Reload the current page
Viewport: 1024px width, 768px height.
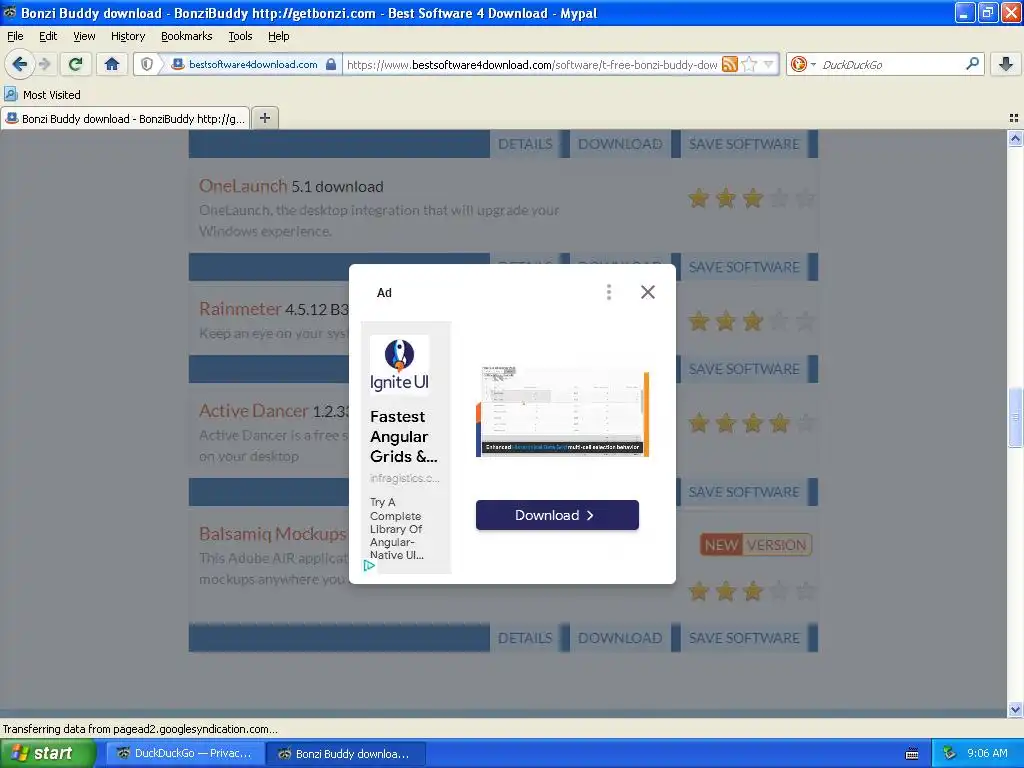(76, 64)
